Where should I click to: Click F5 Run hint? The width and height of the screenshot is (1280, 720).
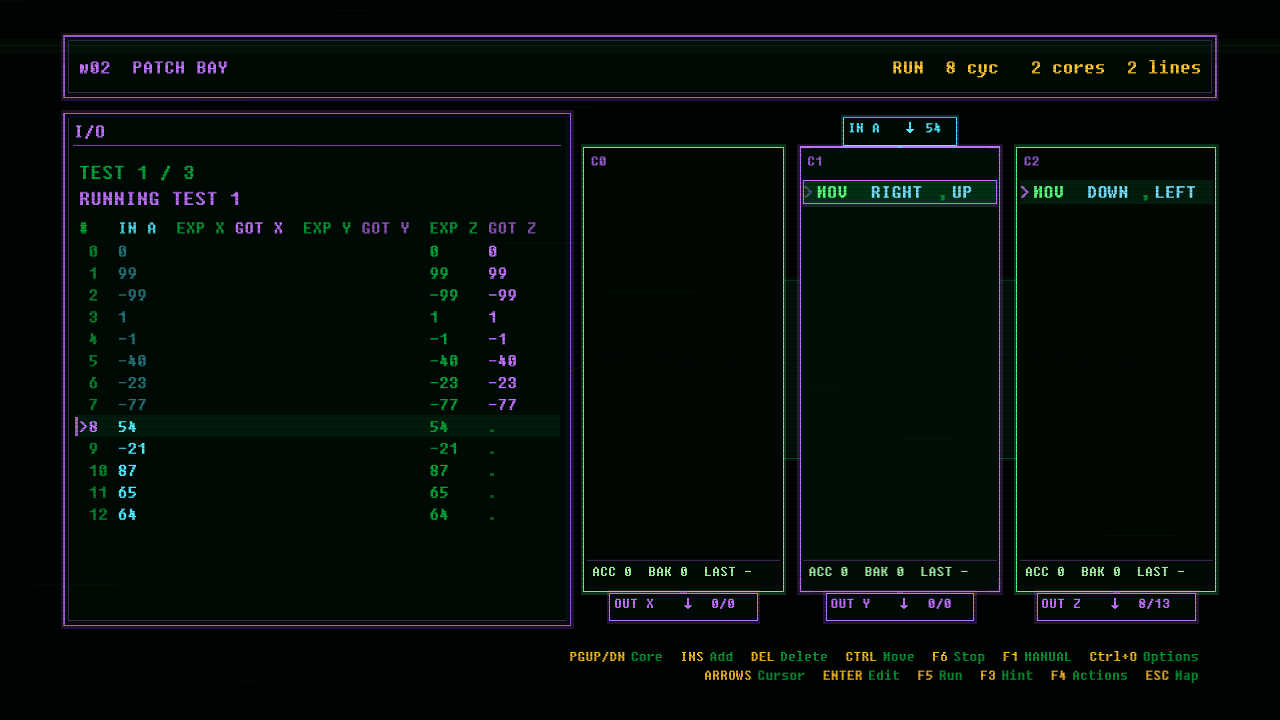940,676
